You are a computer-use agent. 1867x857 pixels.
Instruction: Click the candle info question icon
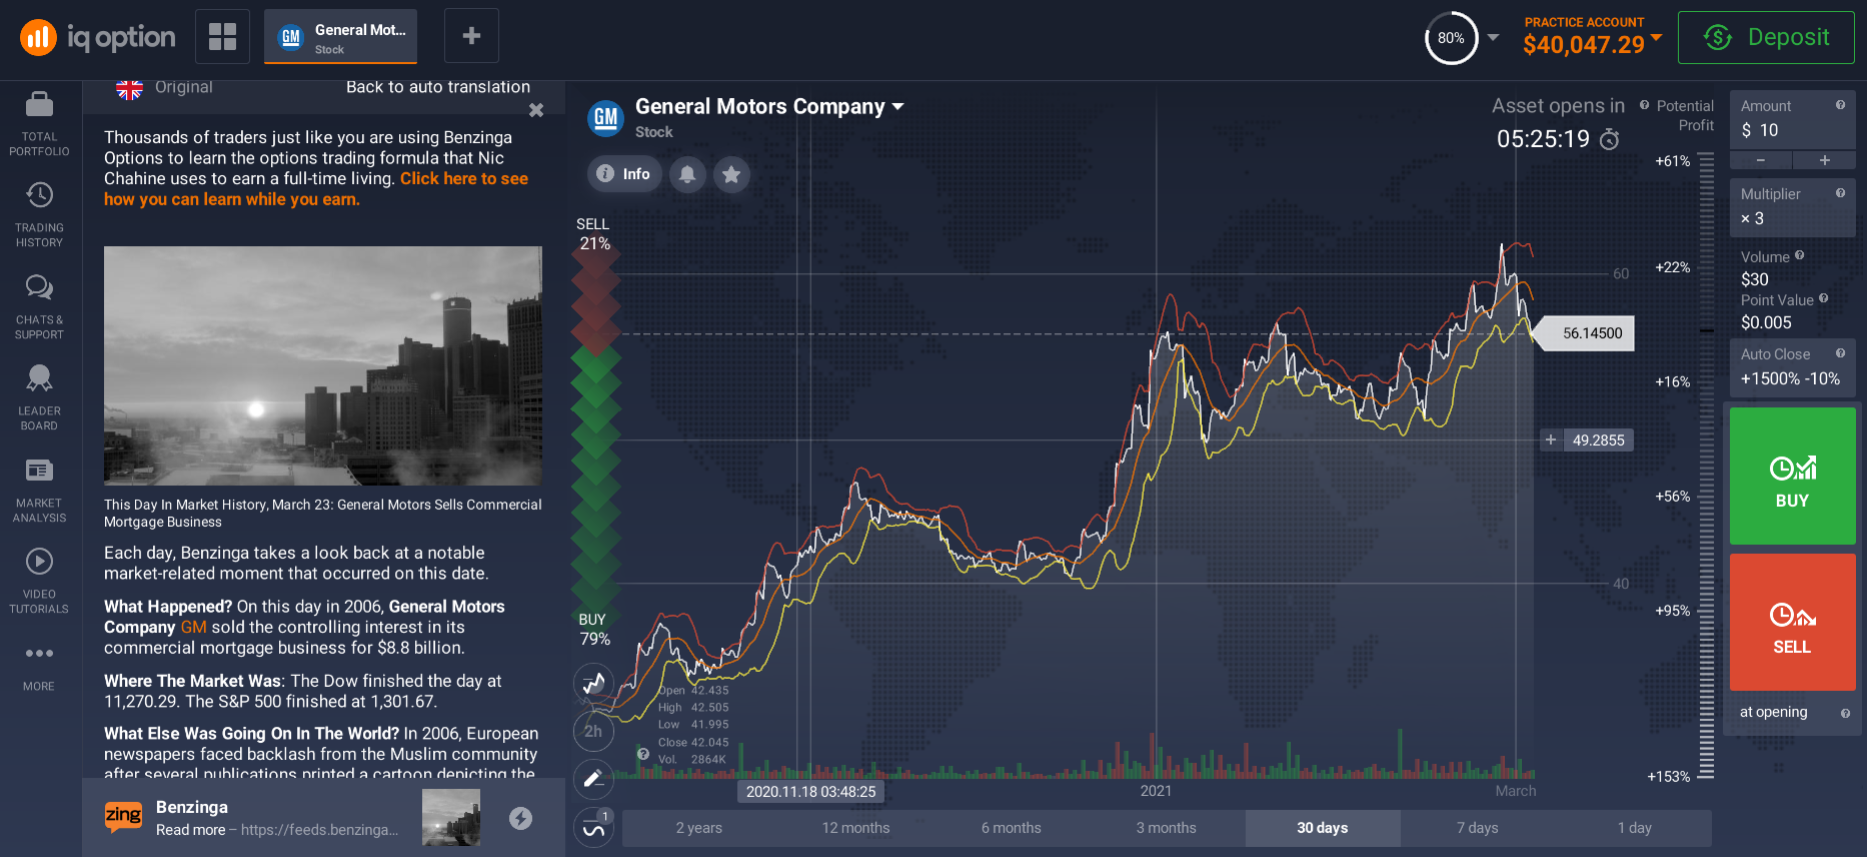(643, 754)
